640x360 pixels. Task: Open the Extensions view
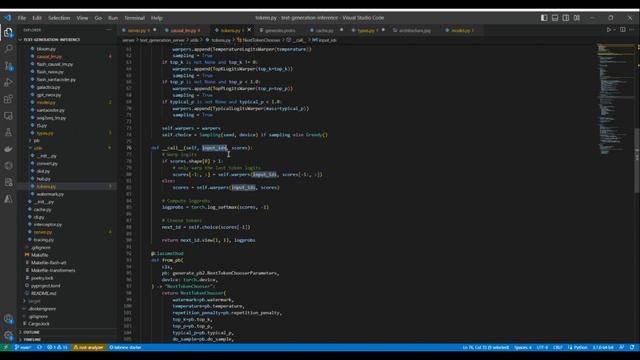8,99
